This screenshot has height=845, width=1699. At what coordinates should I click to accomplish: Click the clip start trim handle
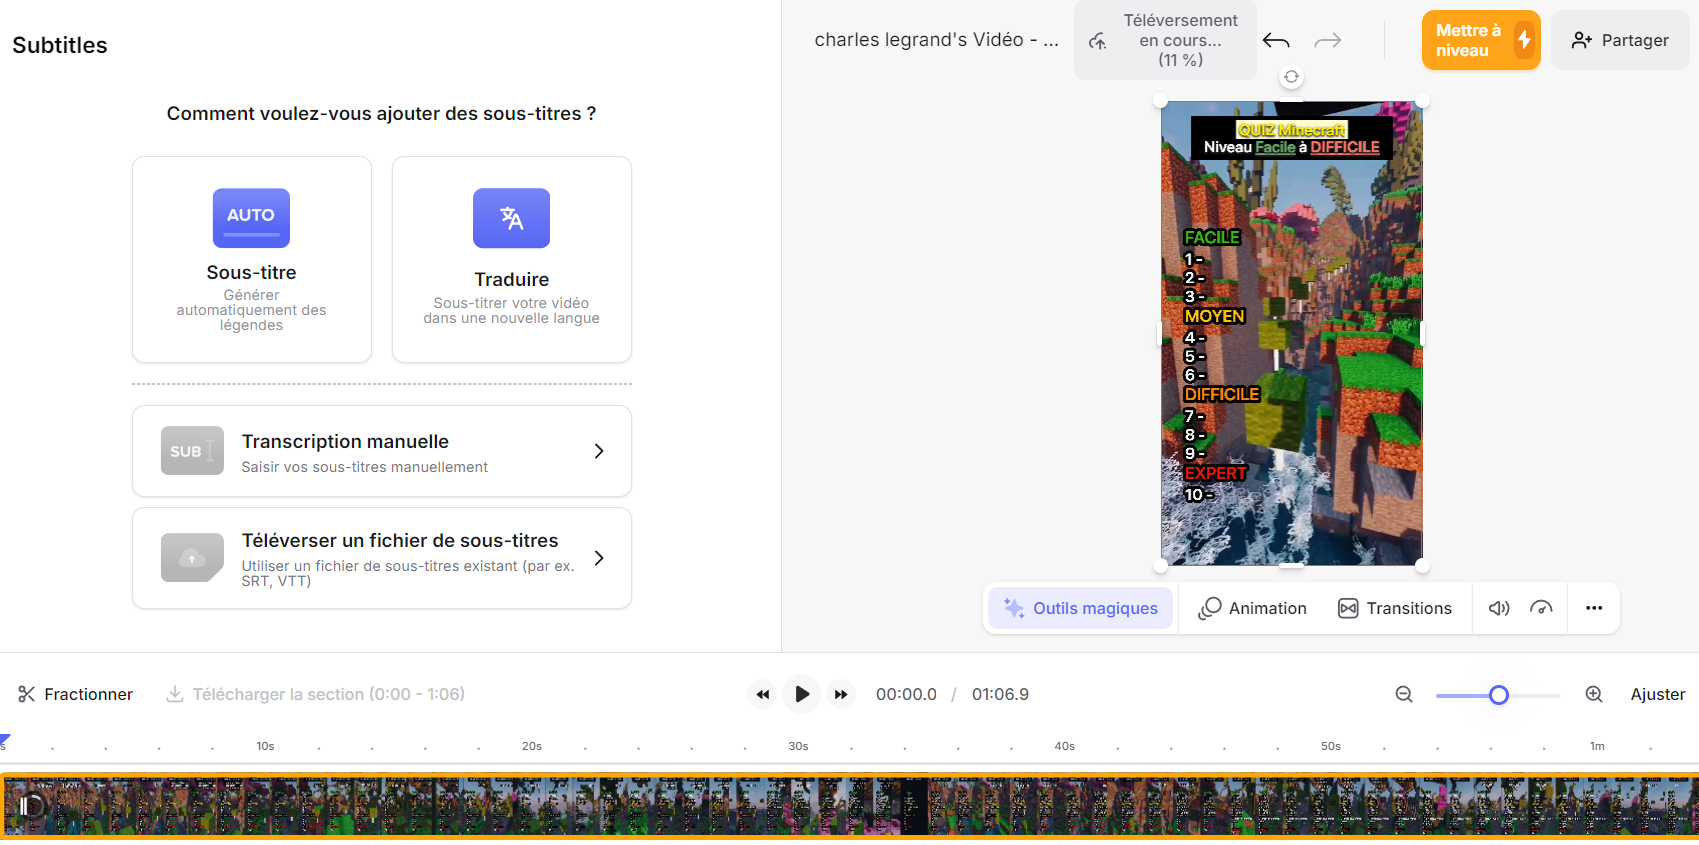click(x=23, y=806)
